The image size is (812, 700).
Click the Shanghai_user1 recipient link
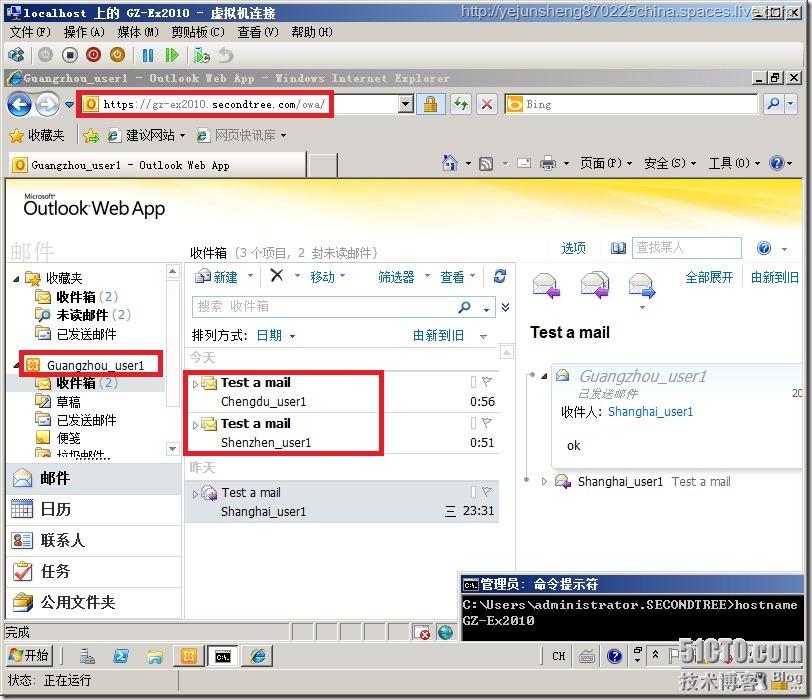tap(650, 412)
